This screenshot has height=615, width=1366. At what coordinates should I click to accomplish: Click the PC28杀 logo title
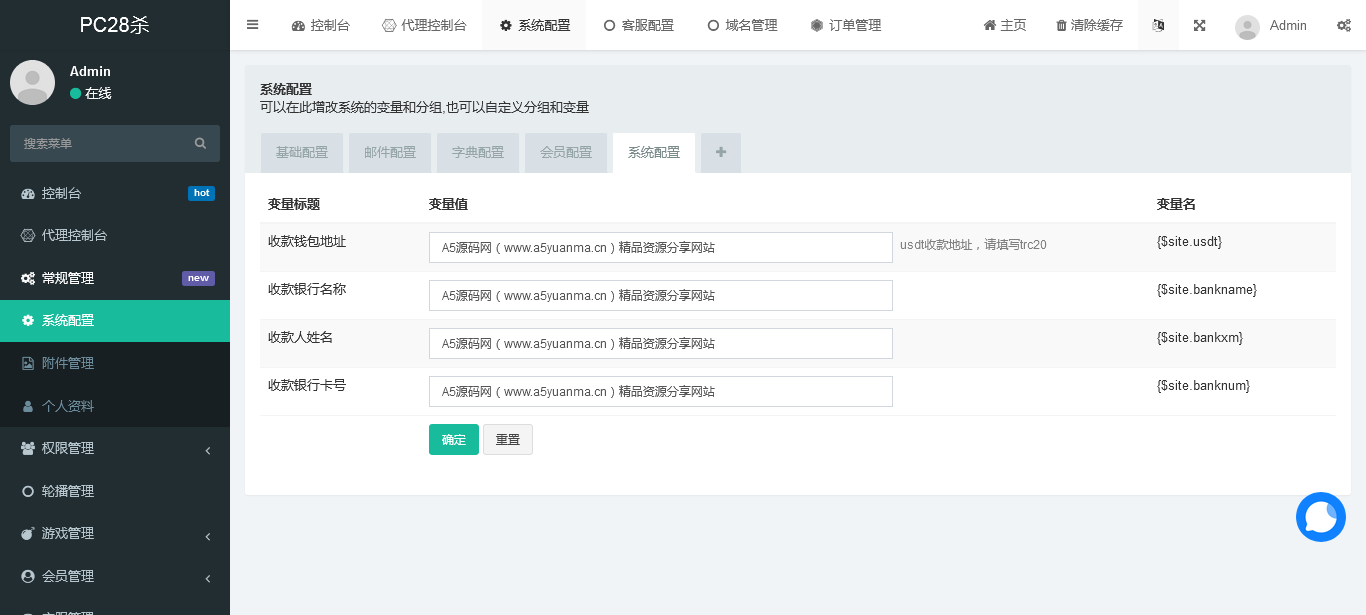(115, 26)
